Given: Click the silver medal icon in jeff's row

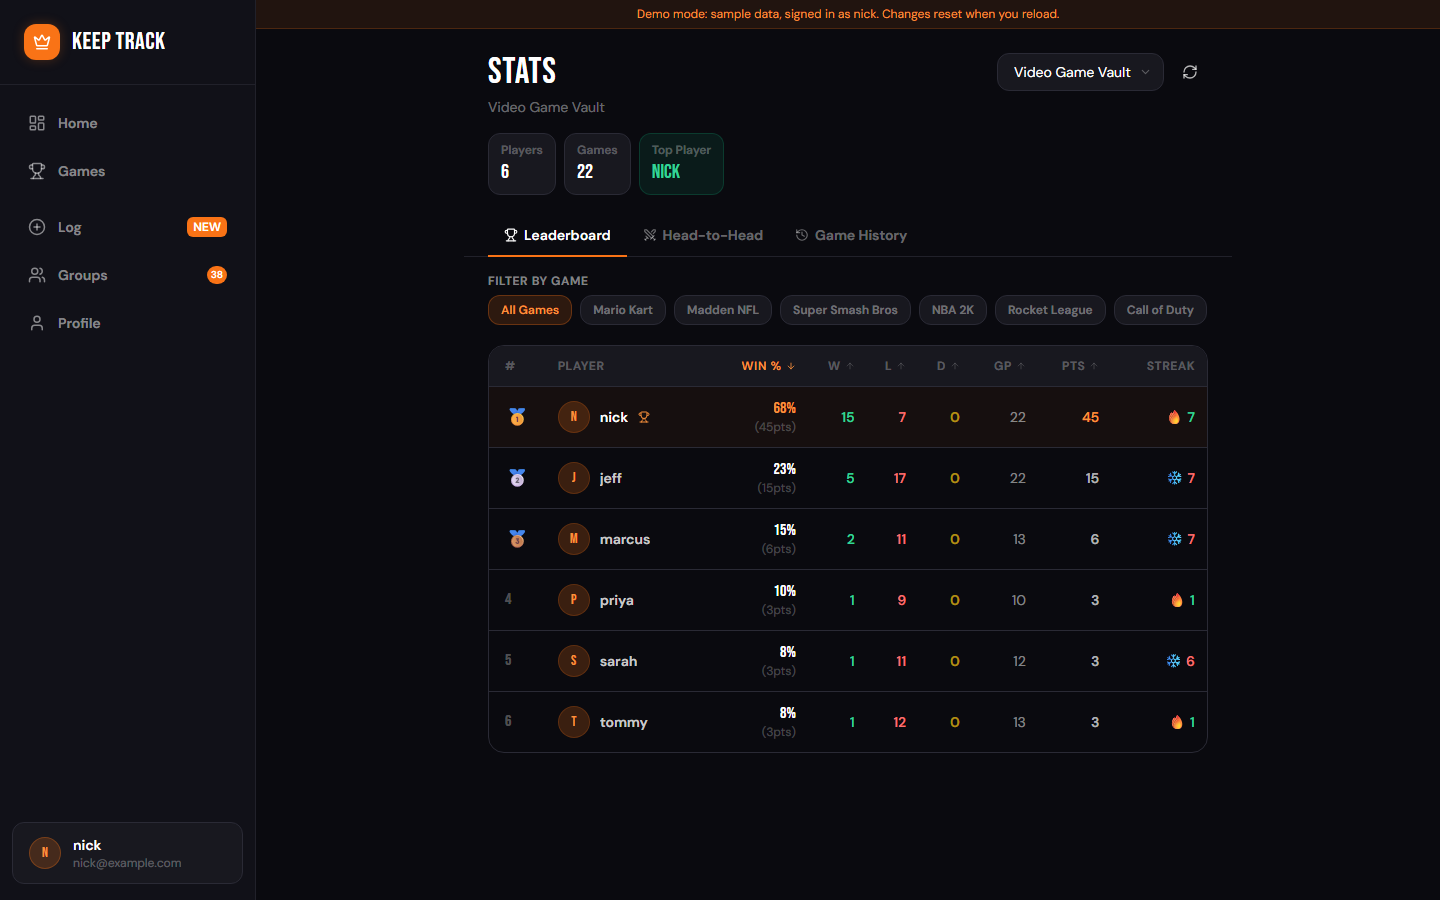Looking at the screenshot, I should click(517, 478).
